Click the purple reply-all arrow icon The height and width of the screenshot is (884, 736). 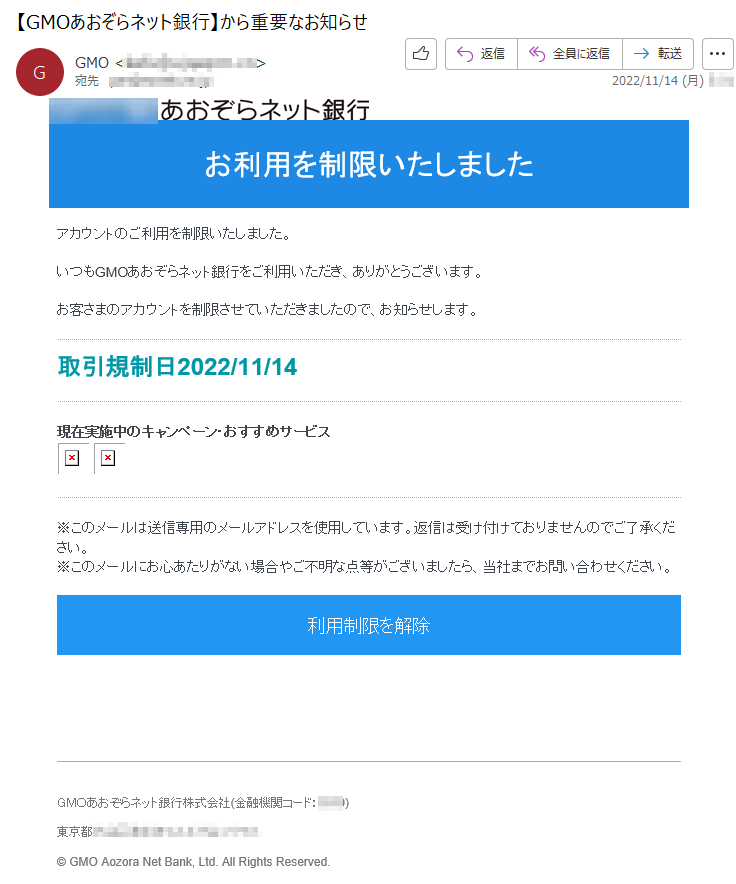[x=537, y=54]
